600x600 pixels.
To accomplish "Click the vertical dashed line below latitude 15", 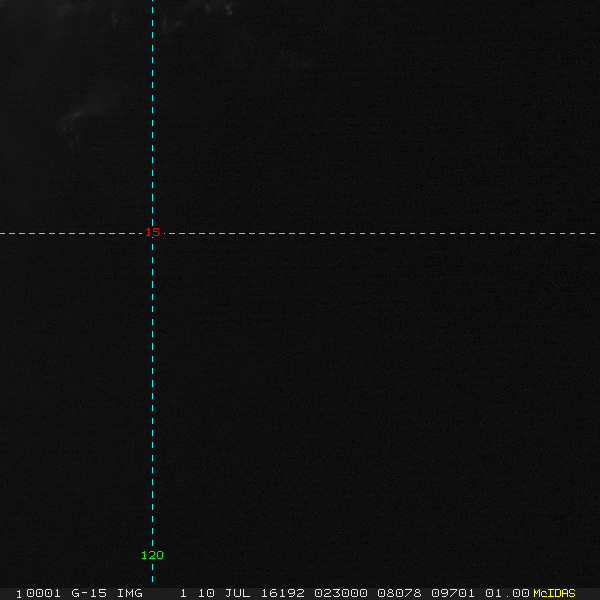I will pyautogui.click(x=152, y=400).
